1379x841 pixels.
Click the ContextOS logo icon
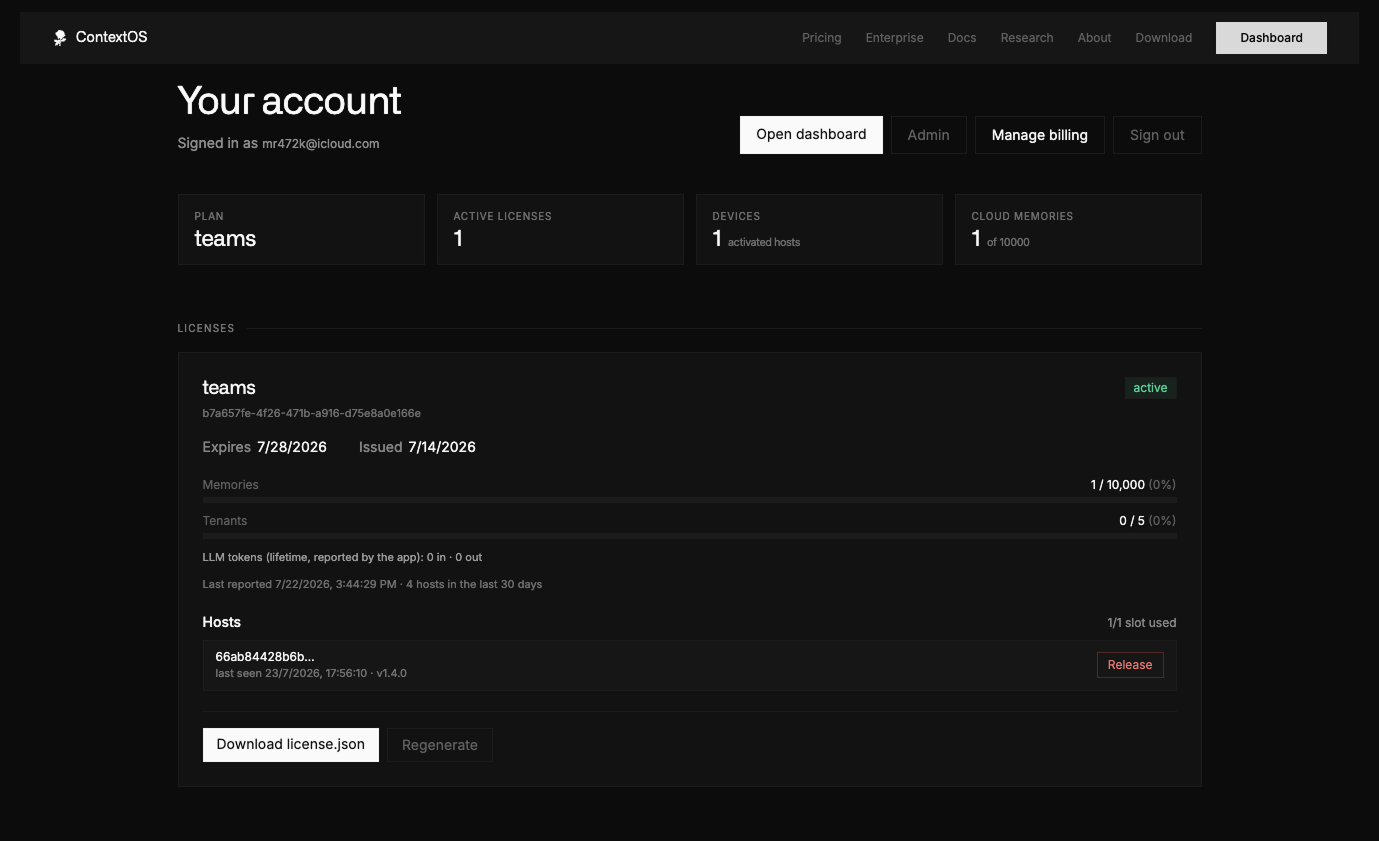tap(60, 38)
